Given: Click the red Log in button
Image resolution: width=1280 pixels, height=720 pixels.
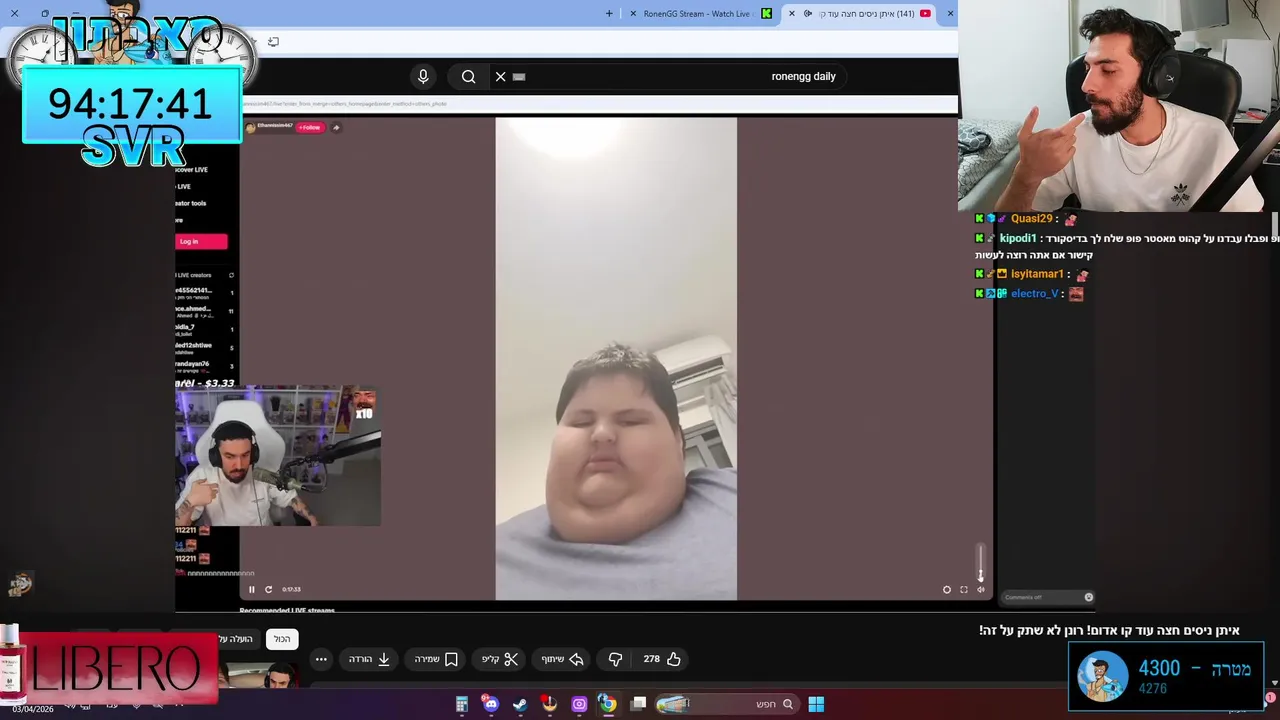Looking at the screenshot, I should point(201,241).
